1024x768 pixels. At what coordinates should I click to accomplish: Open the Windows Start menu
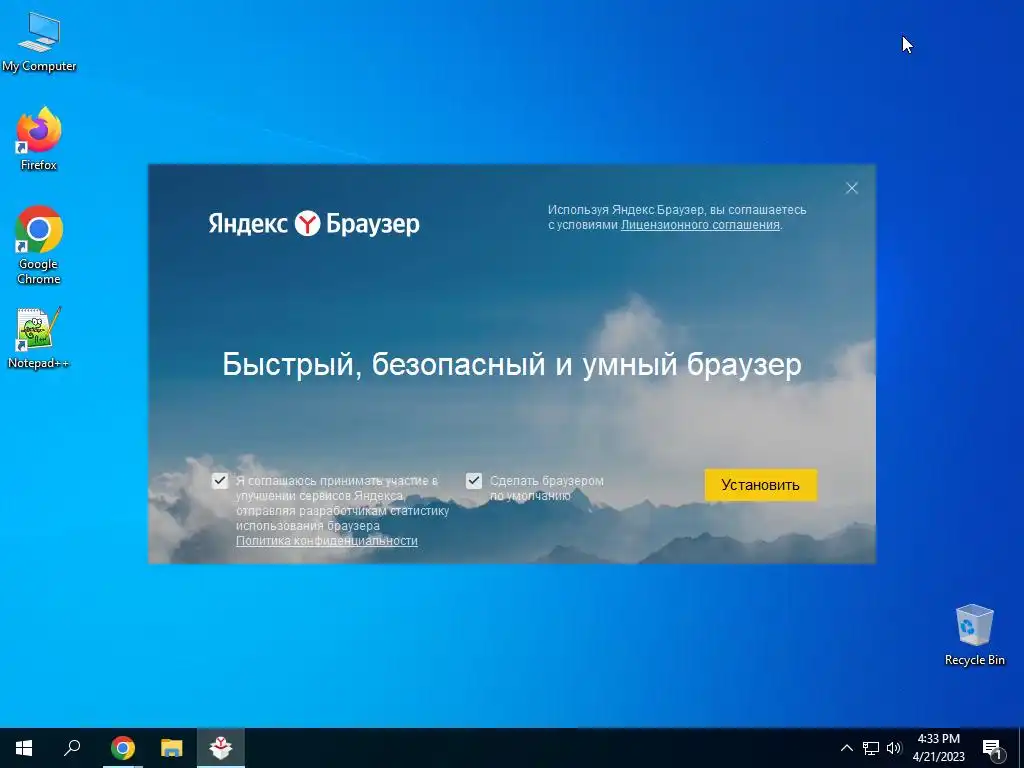tap(24, 748)
